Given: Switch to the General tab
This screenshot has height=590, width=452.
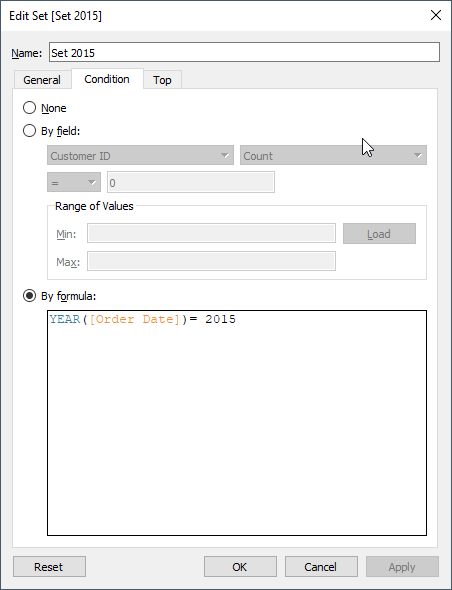Looking at the screenshot, I should (x=42, y=80).
